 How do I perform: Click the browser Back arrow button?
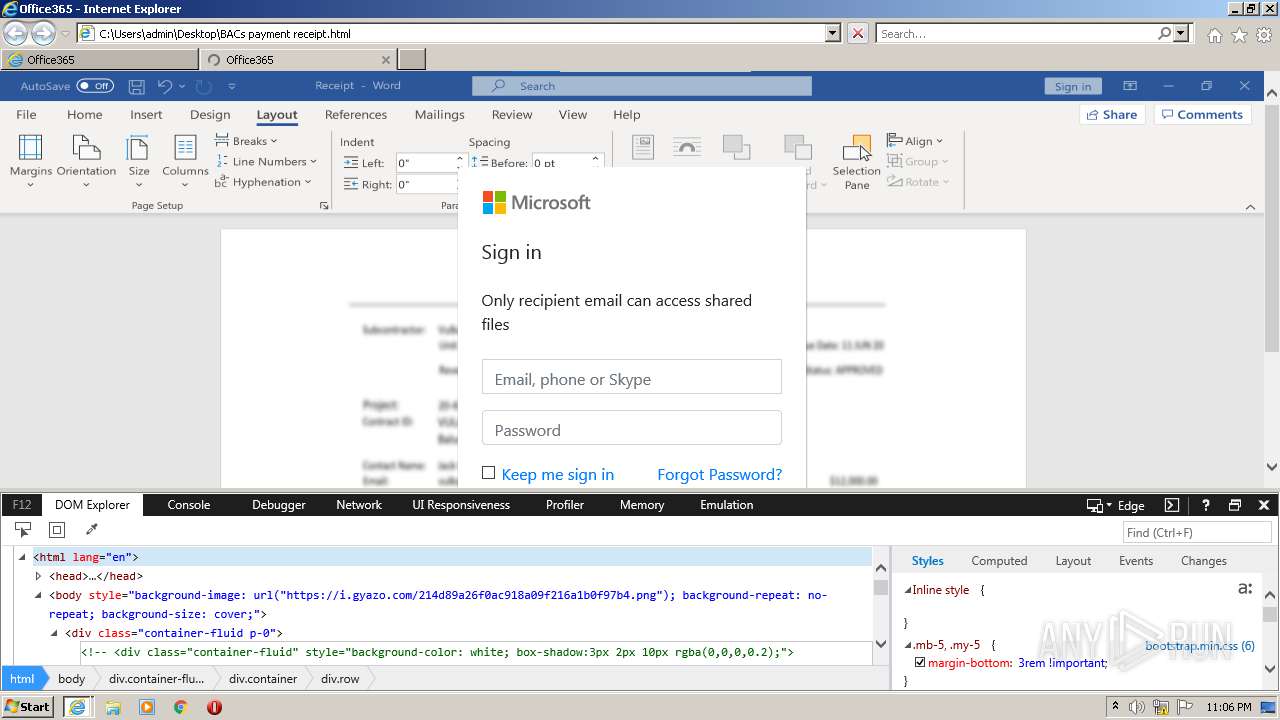pyautogui.click(x=16, y=33)
